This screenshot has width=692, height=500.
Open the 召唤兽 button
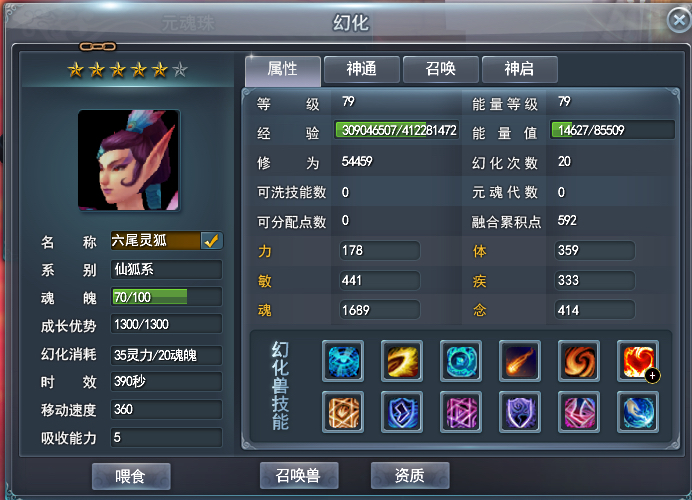299,475
